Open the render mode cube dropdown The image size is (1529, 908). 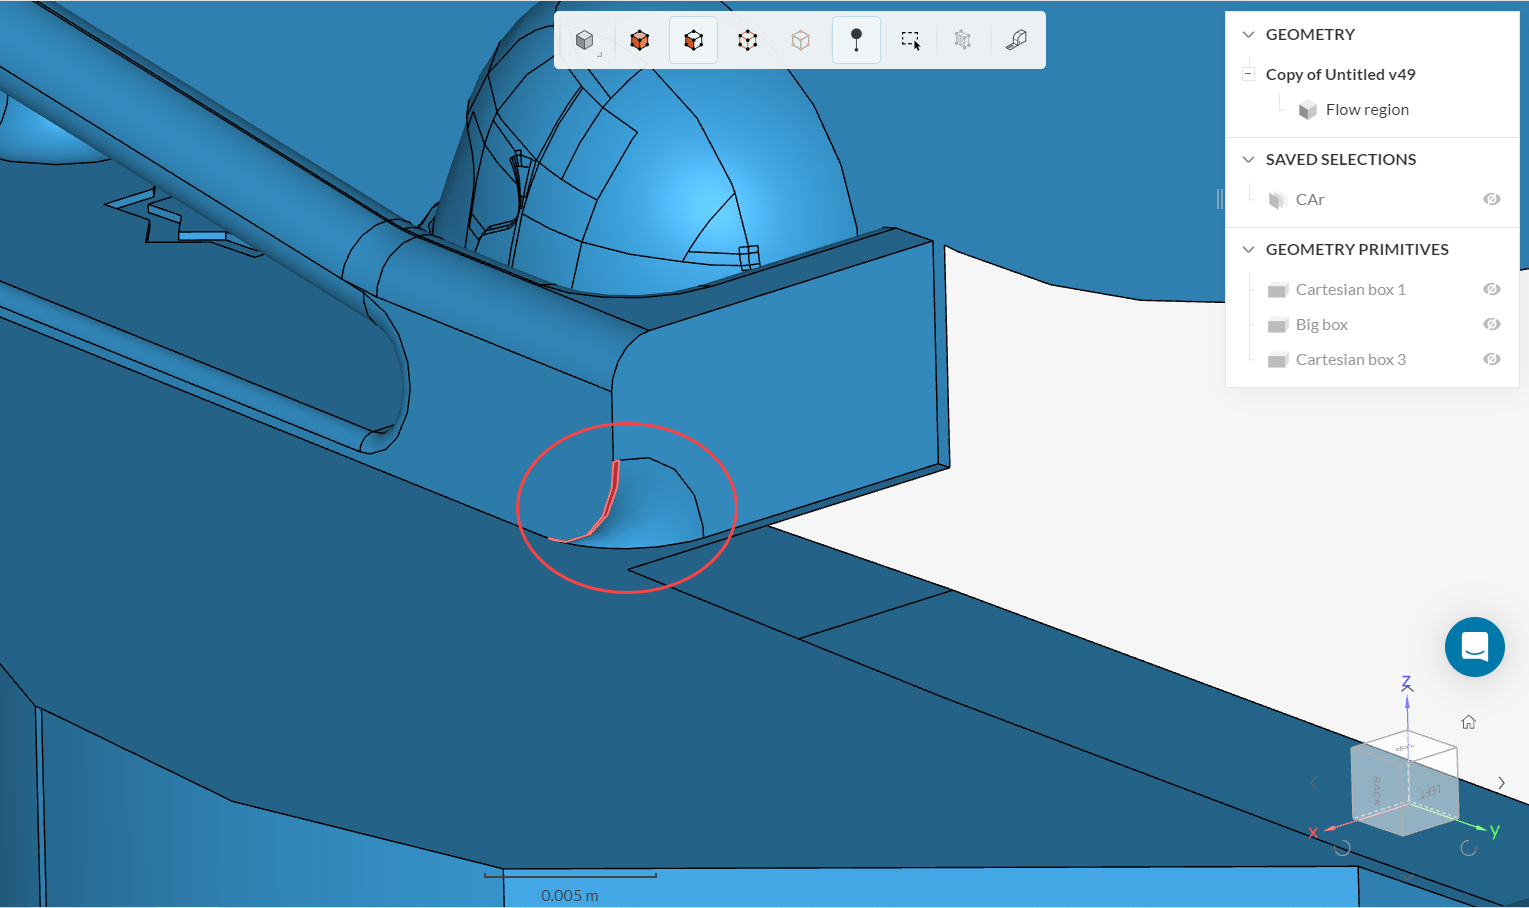[586, 40]
